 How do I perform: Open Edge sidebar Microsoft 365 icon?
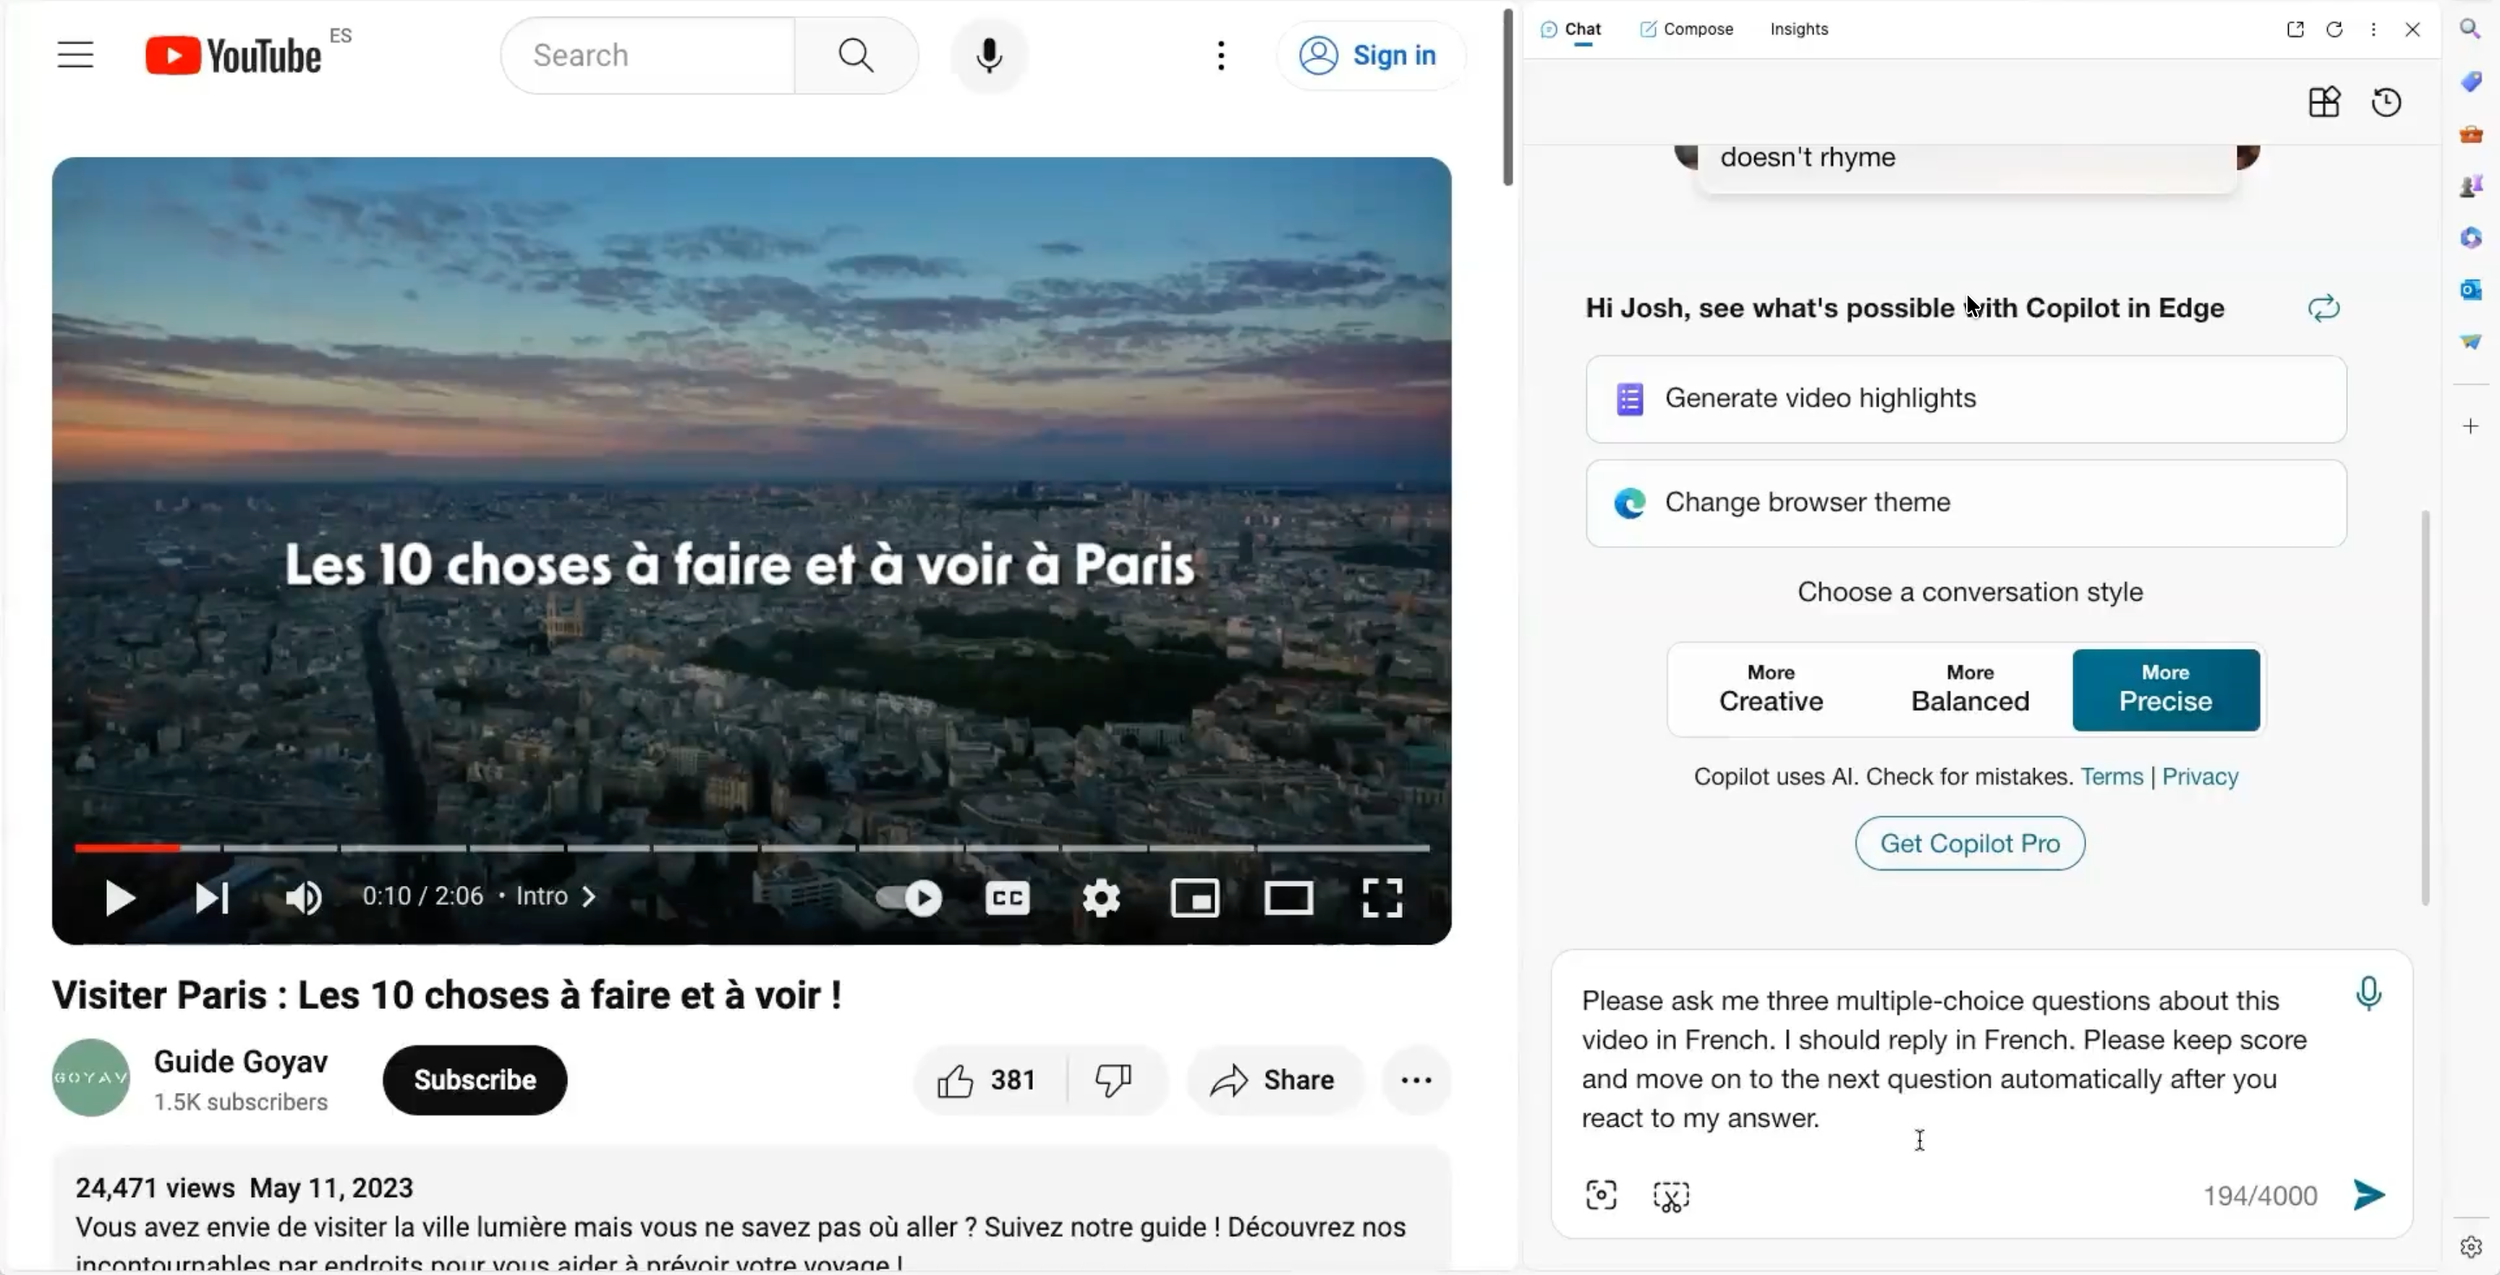(2471, 238)
